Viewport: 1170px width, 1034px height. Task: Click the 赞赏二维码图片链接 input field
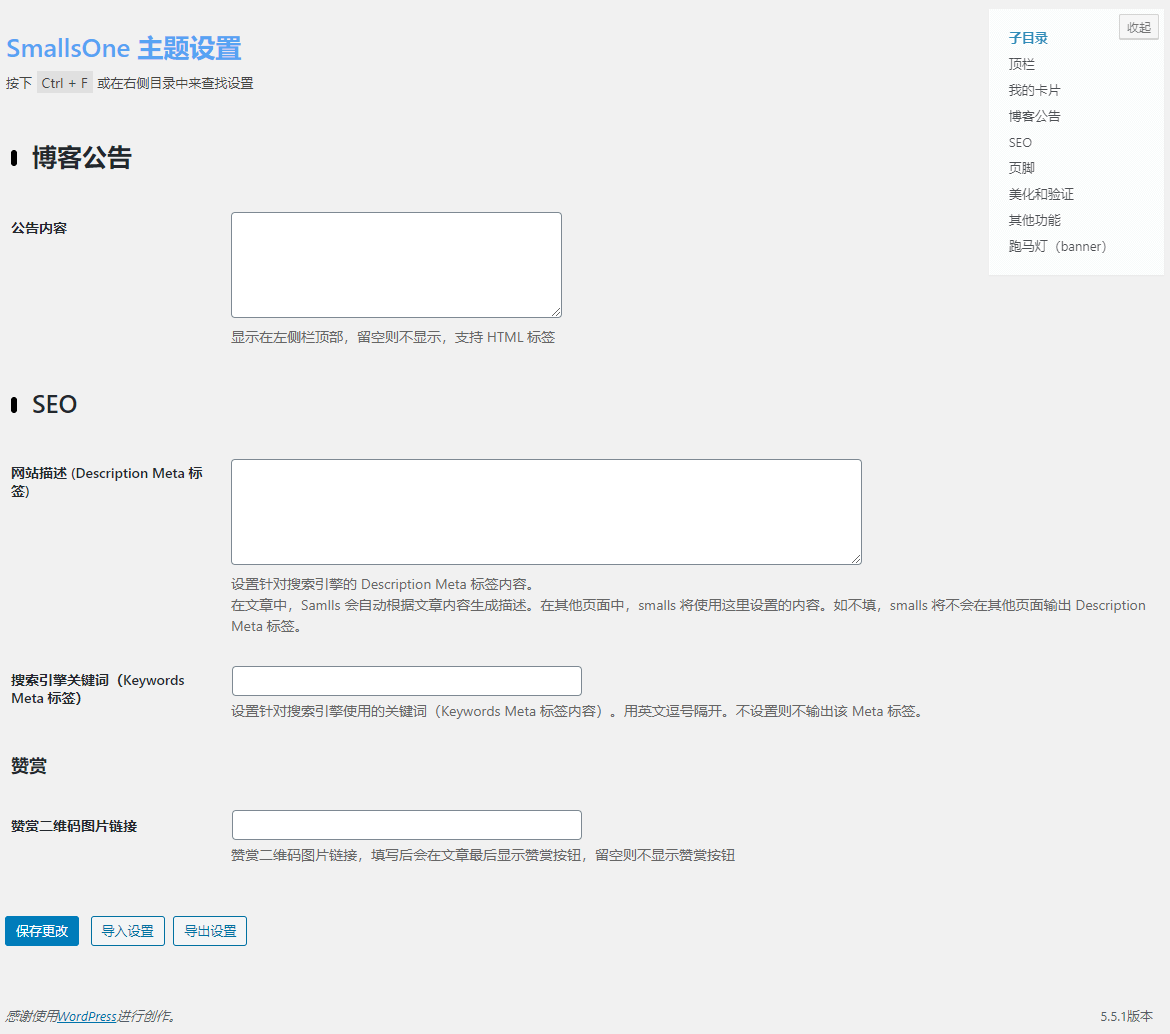406,824
